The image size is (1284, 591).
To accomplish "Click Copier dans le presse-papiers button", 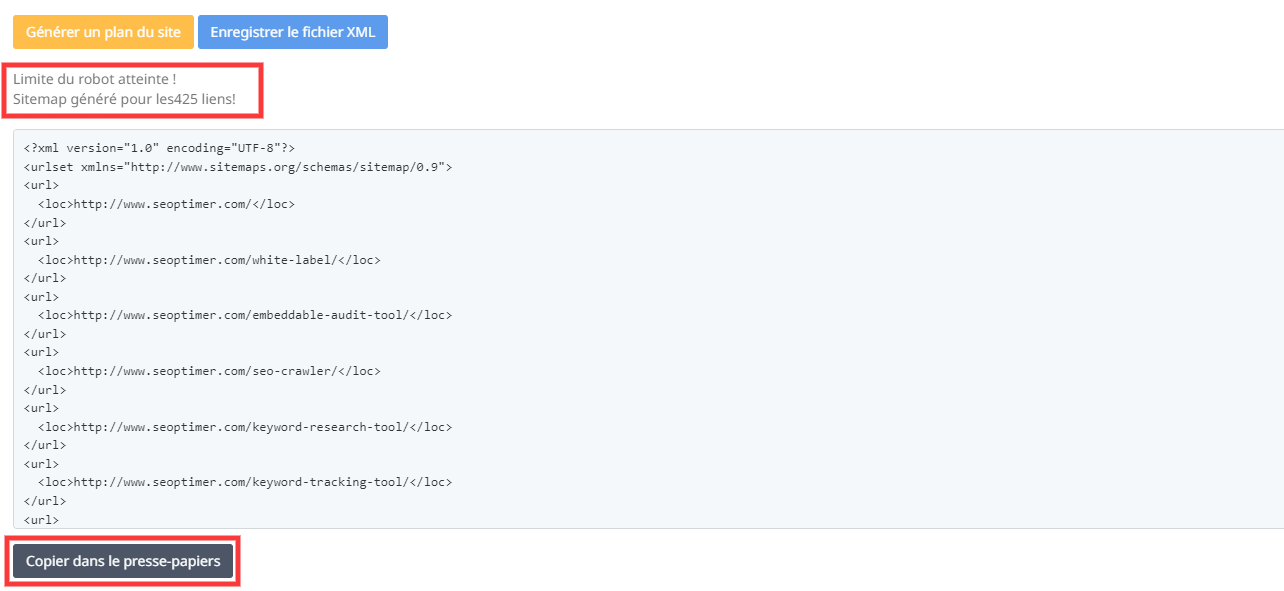I will click(x=123, y=562).
